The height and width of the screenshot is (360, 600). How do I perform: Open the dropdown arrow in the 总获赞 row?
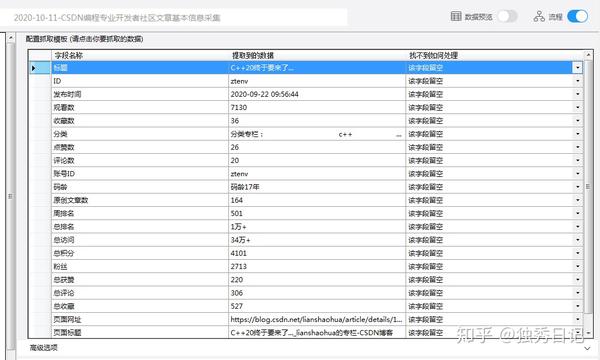click(x=577, y=280)
